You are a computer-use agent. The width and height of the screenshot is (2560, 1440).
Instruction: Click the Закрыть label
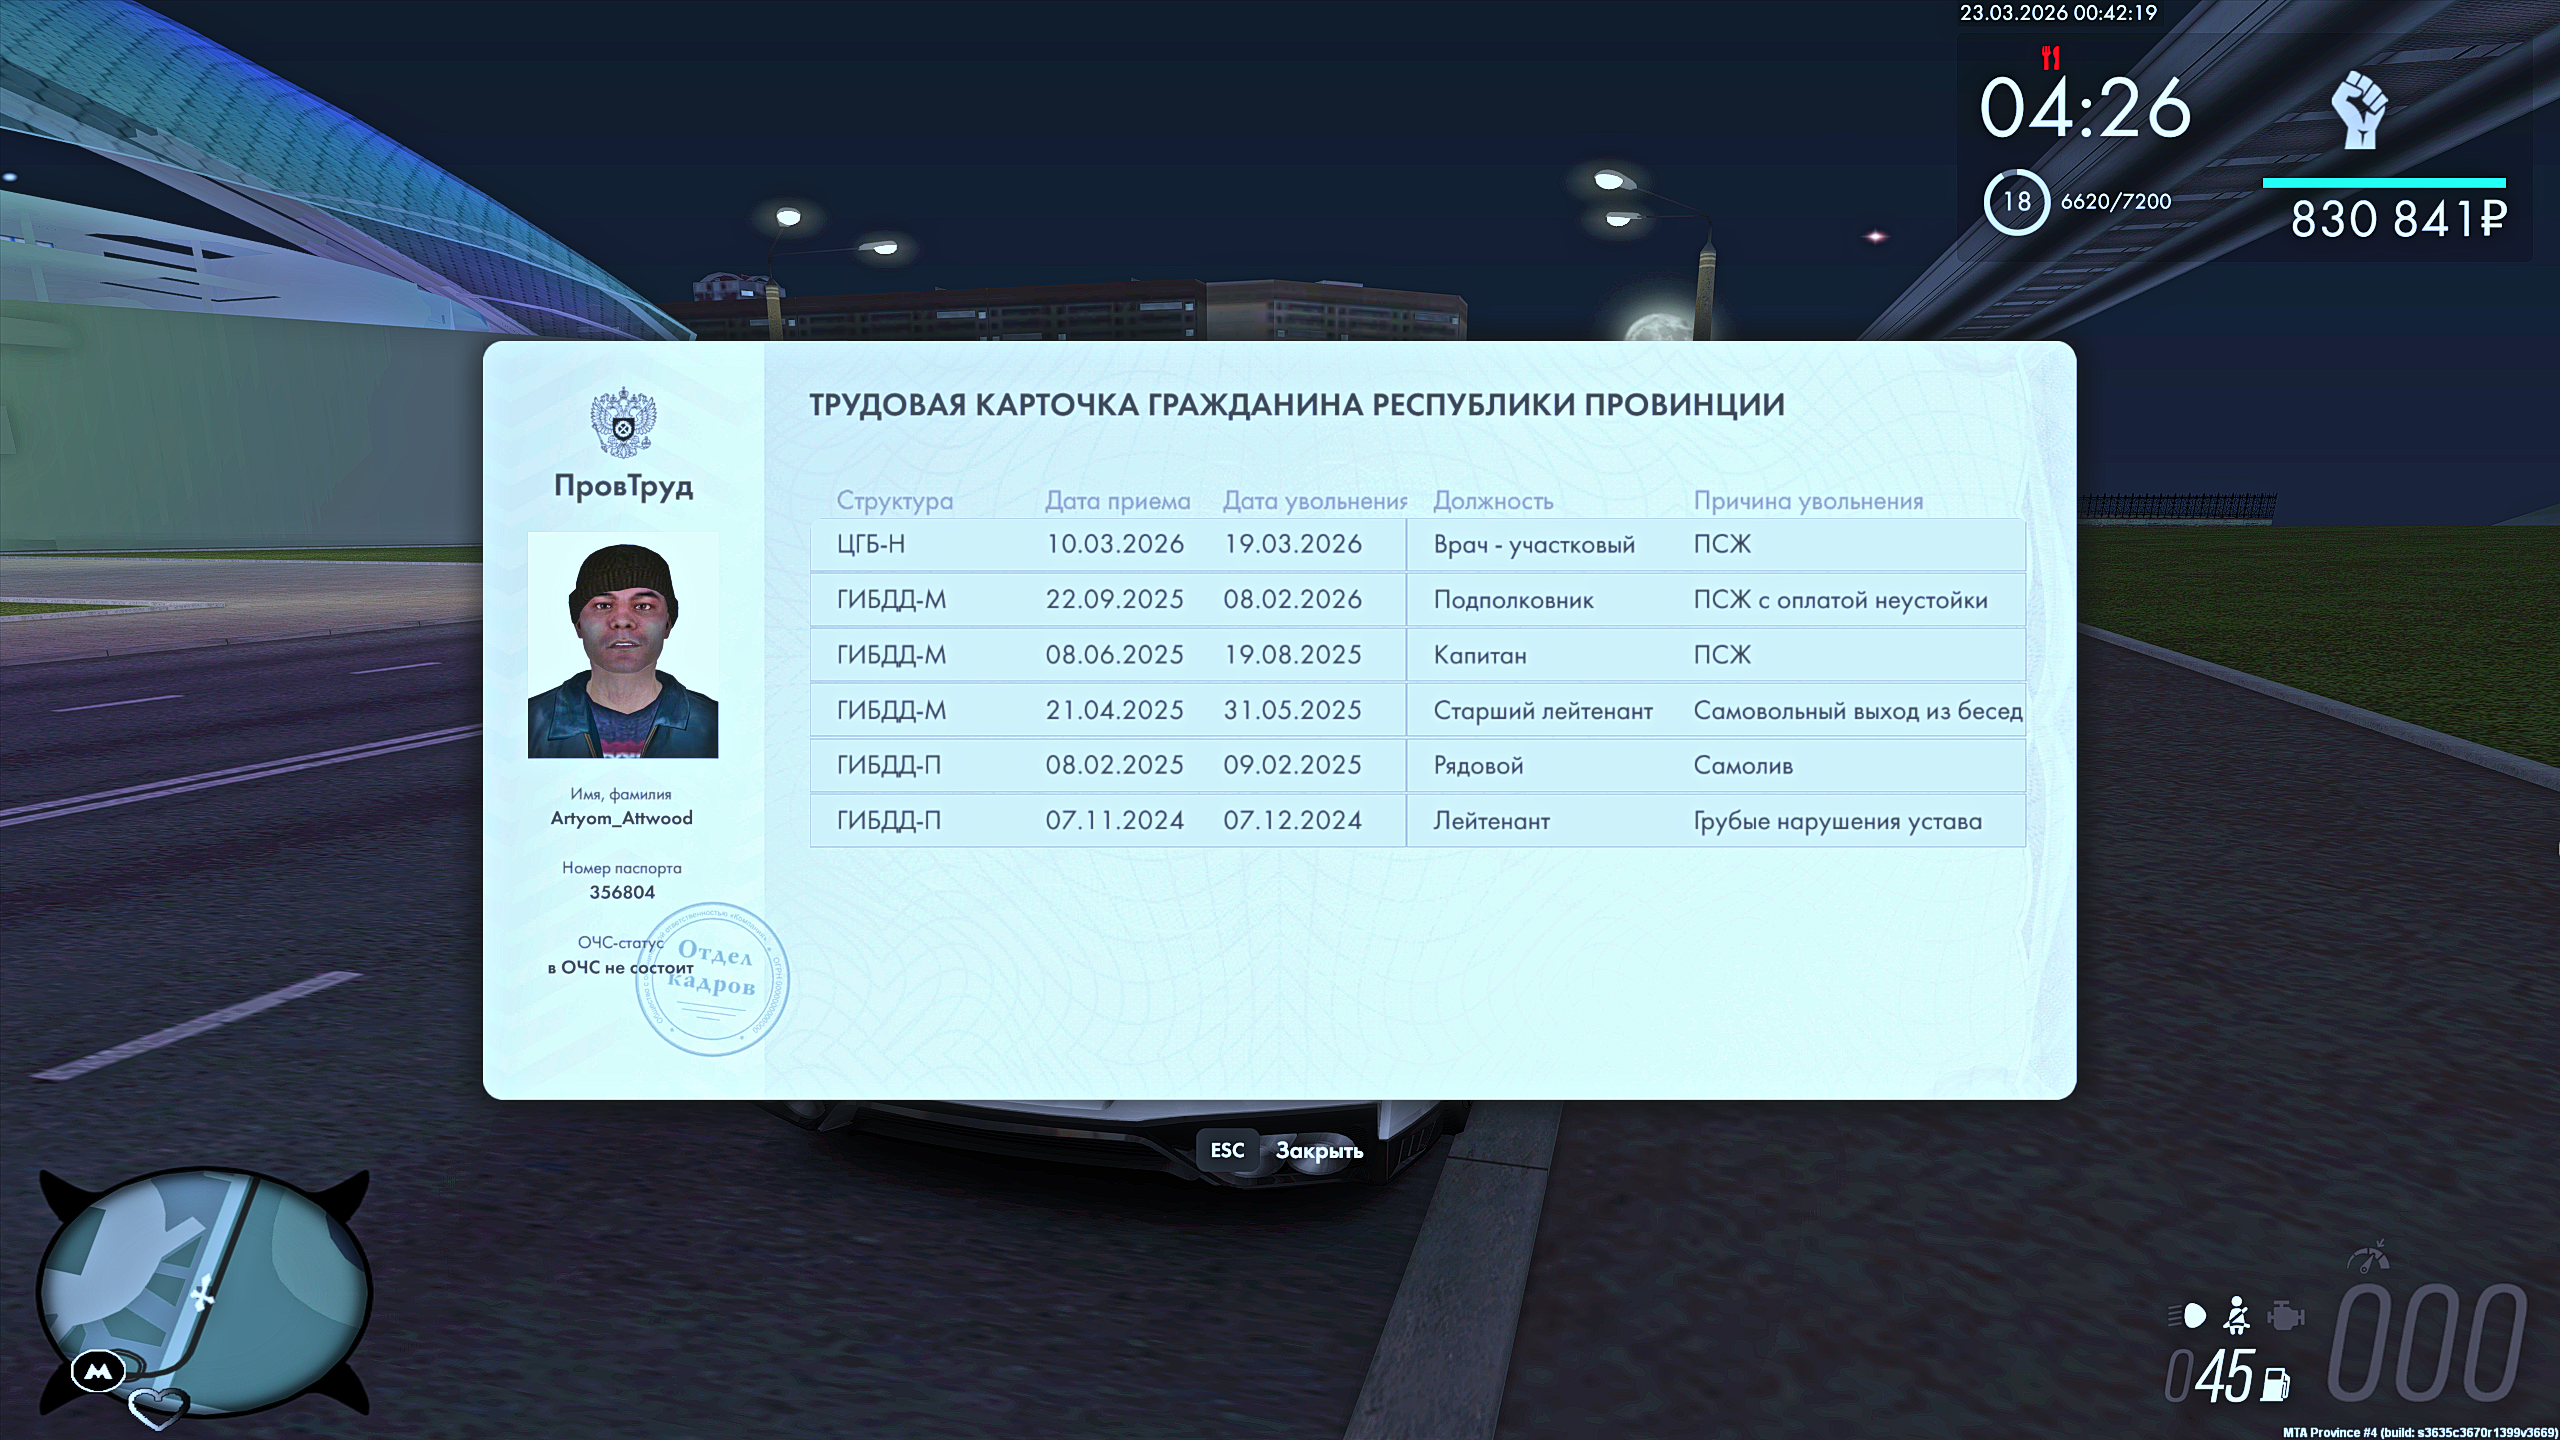coord(1319,1151)
